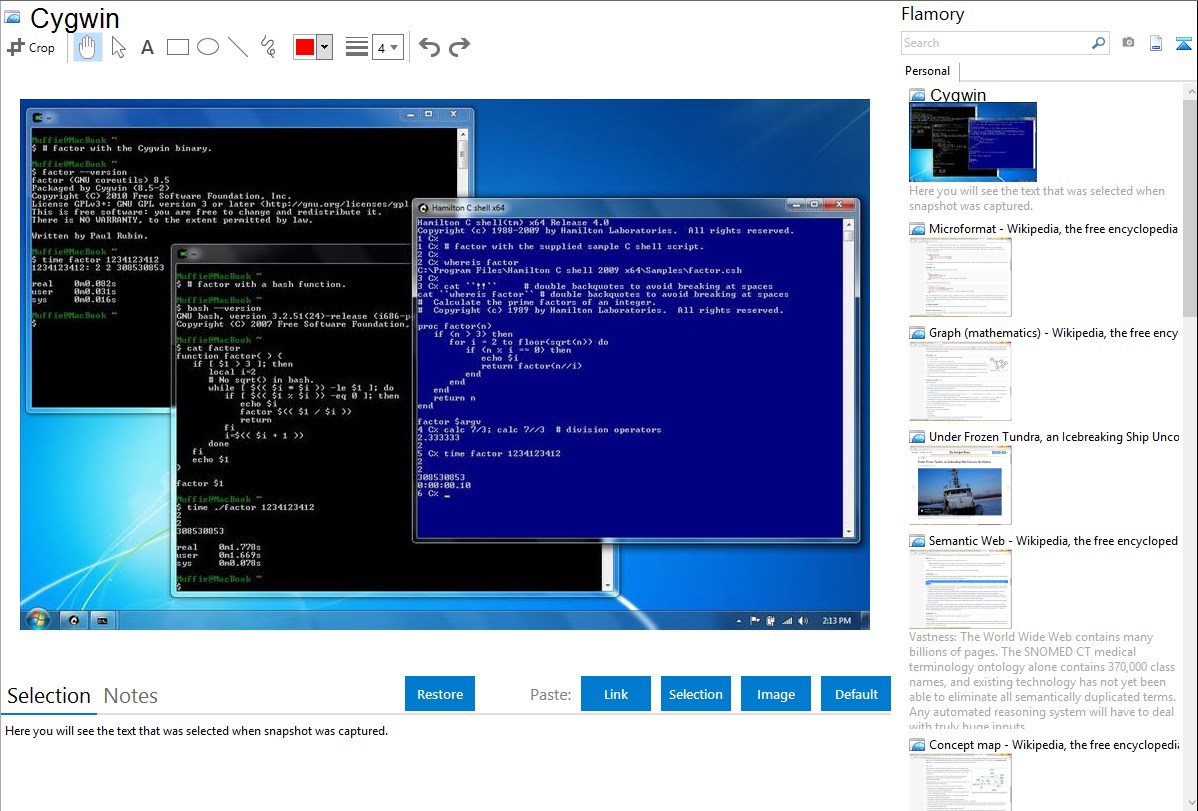Pick the text annotation tool

coord(147,47)
